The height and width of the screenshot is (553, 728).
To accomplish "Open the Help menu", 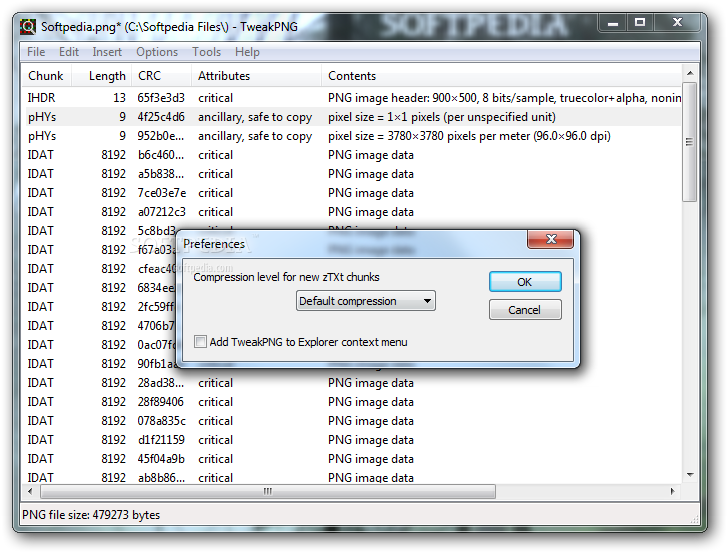I will 247,52.
